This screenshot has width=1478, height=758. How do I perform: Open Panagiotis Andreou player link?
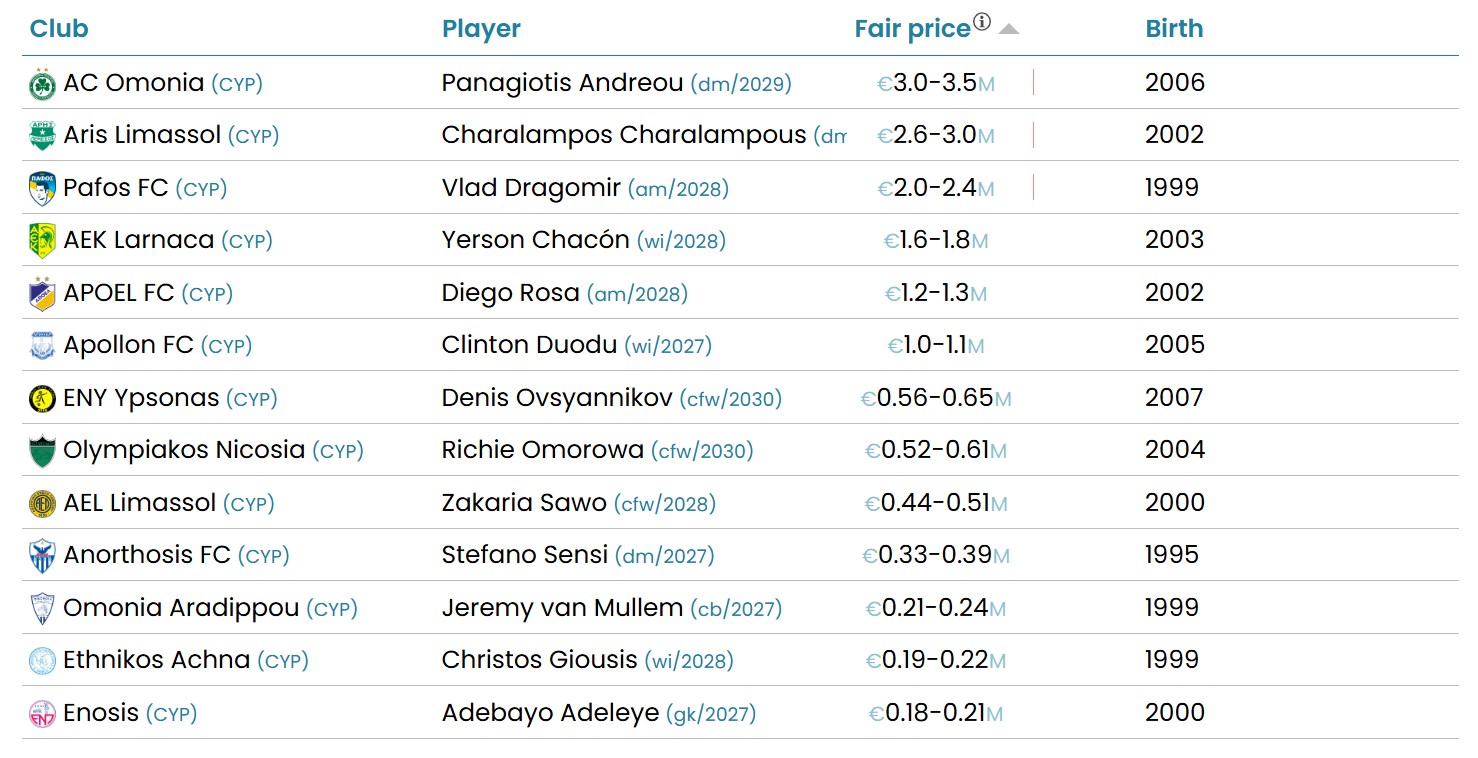coord(562,83)
